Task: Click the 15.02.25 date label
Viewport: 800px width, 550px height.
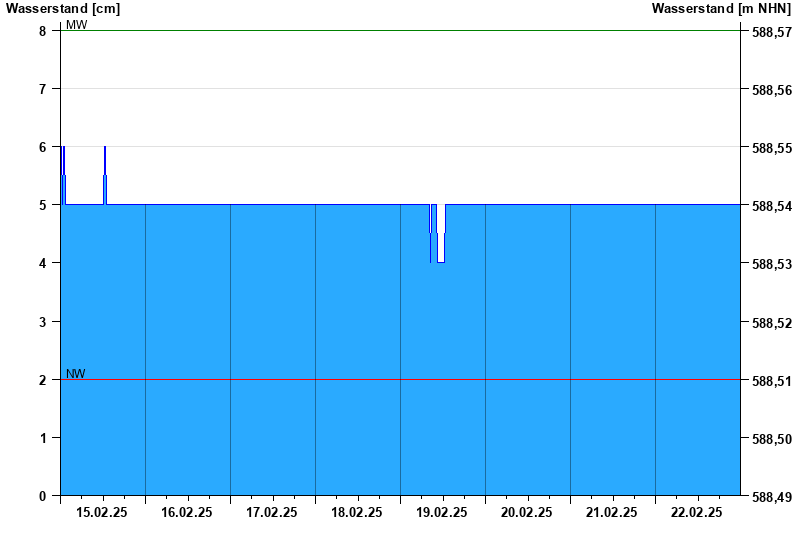Action: [102, 513]
